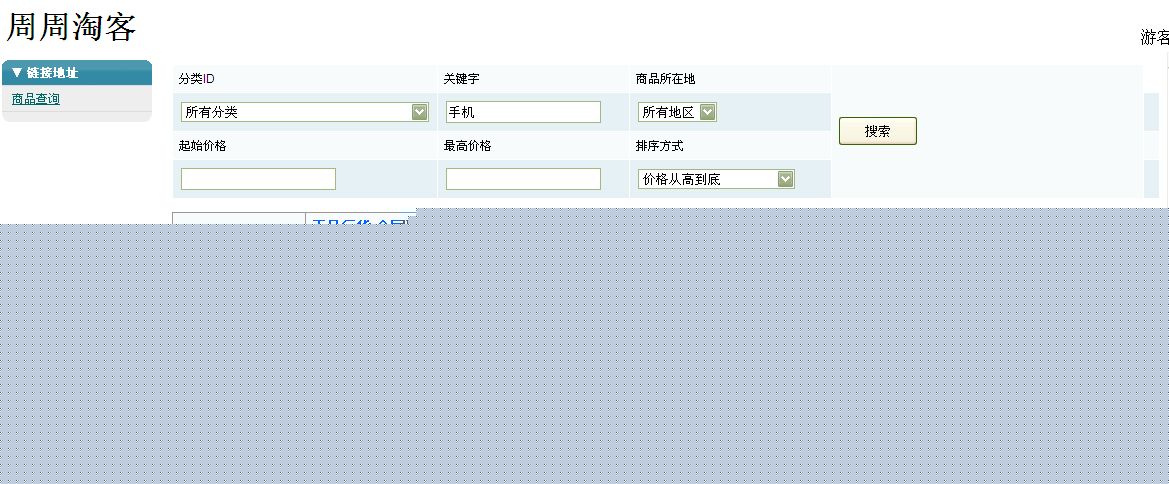Viewport: 1169px width, 484px height.
Task: Click the 排序方式 label
Action: click(659, 146)
